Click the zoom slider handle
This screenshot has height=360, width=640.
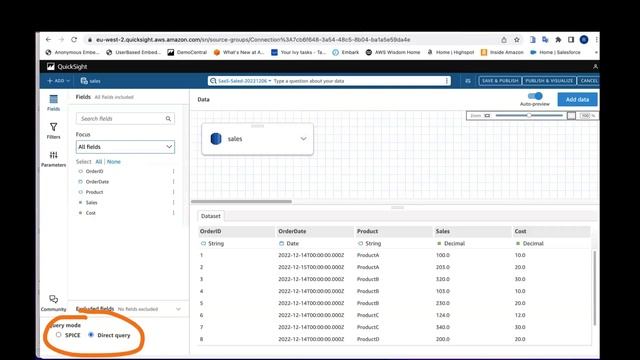coord(529,116)
